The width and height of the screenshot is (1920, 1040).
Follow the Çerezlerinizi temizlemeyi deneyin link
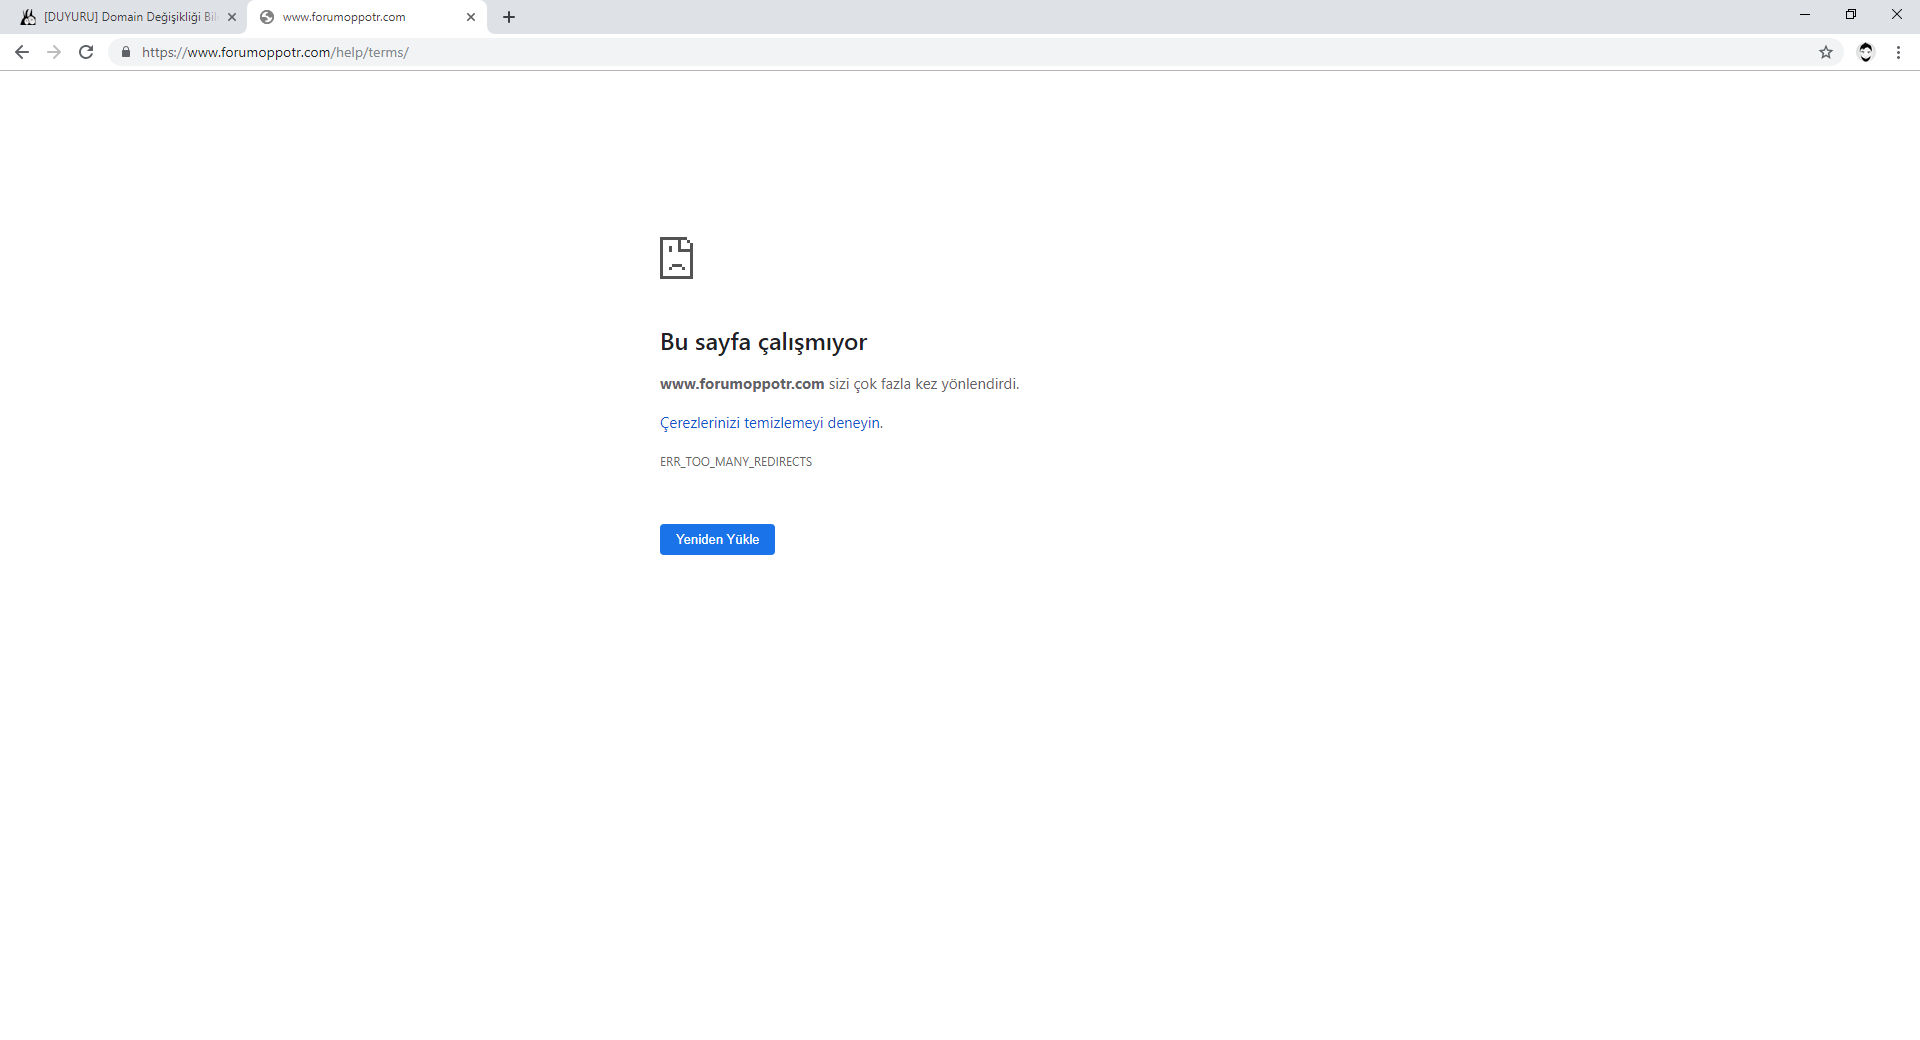770,423
